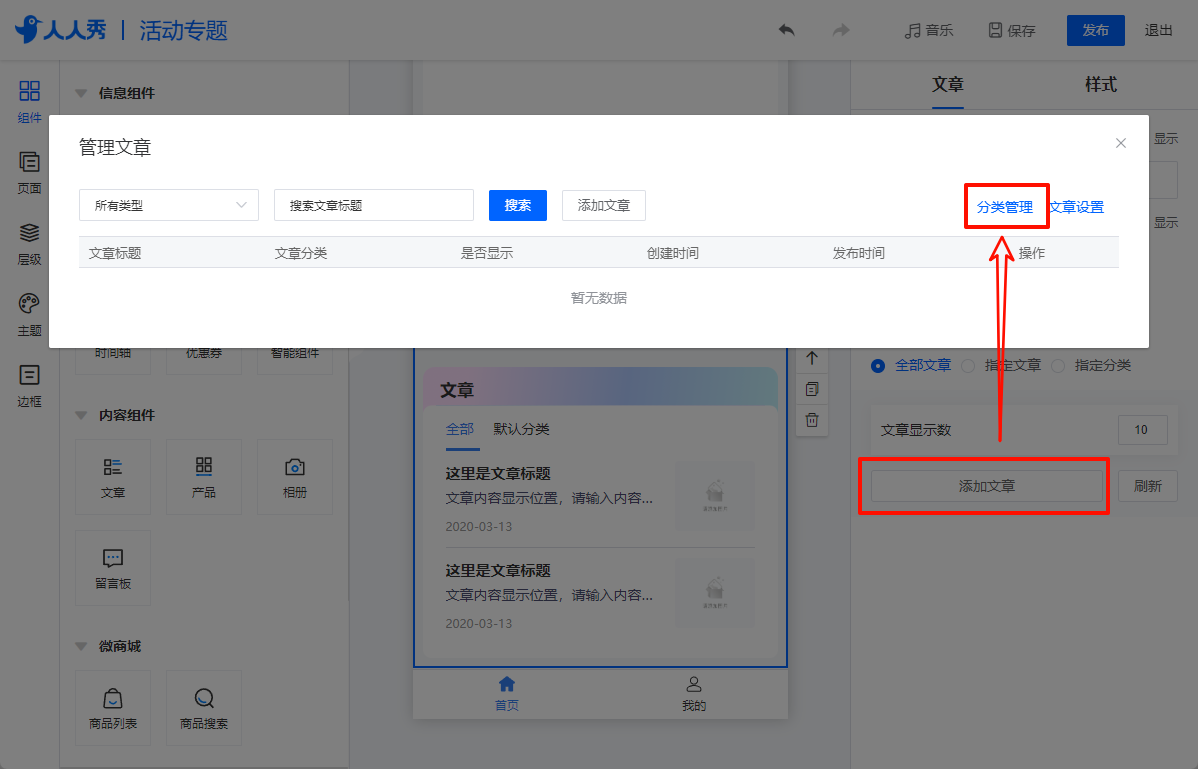This screenshot has height=769, width=1198.
Task: Add the 商品搜索 goods search component
Action: click(204, 708)
